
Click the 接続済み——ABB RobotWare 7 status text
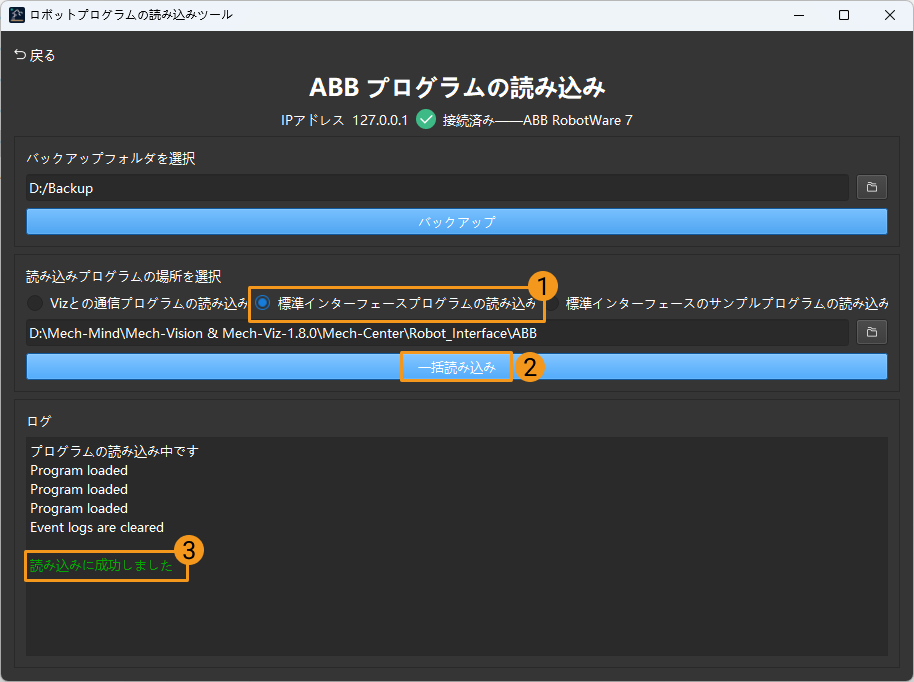(x=537, y=120)
